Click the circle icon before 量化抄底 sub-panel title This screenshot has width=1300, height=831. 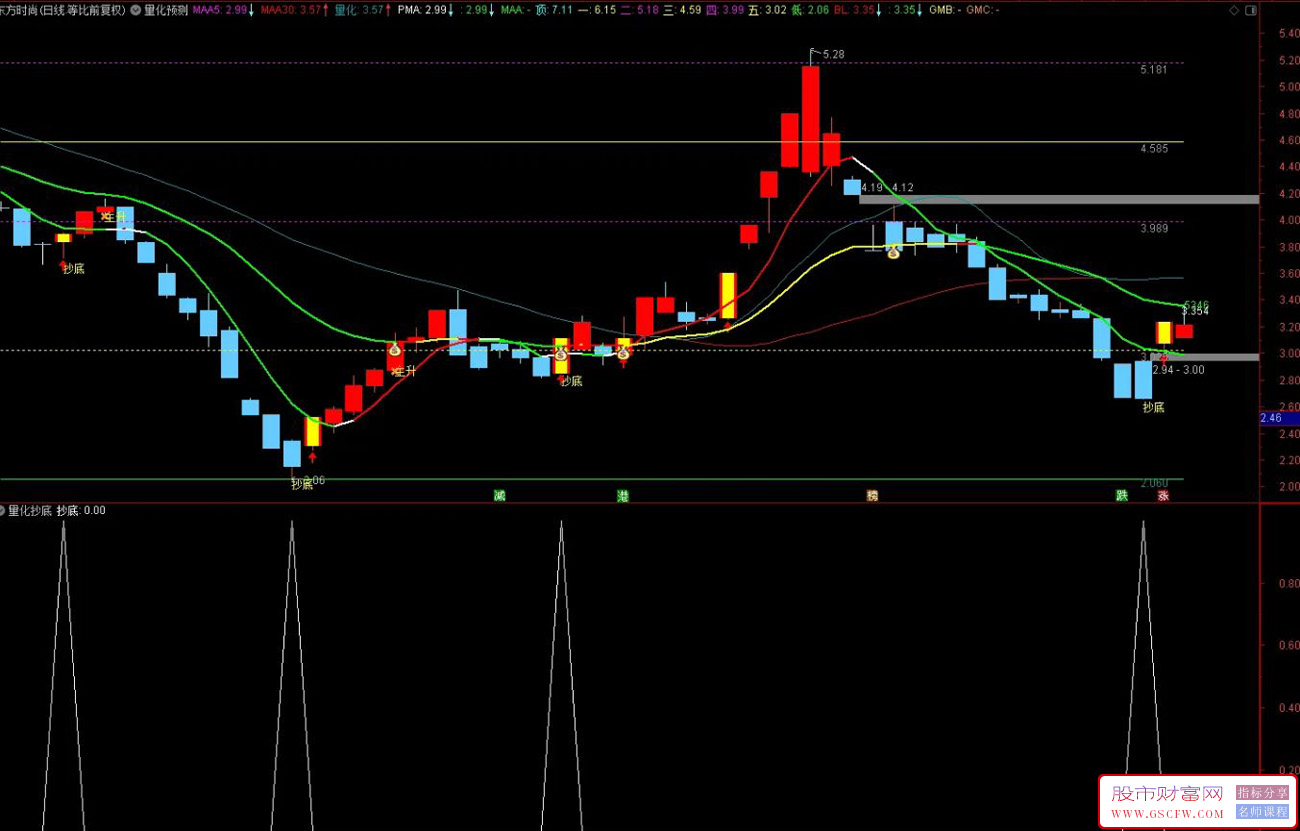3,510
